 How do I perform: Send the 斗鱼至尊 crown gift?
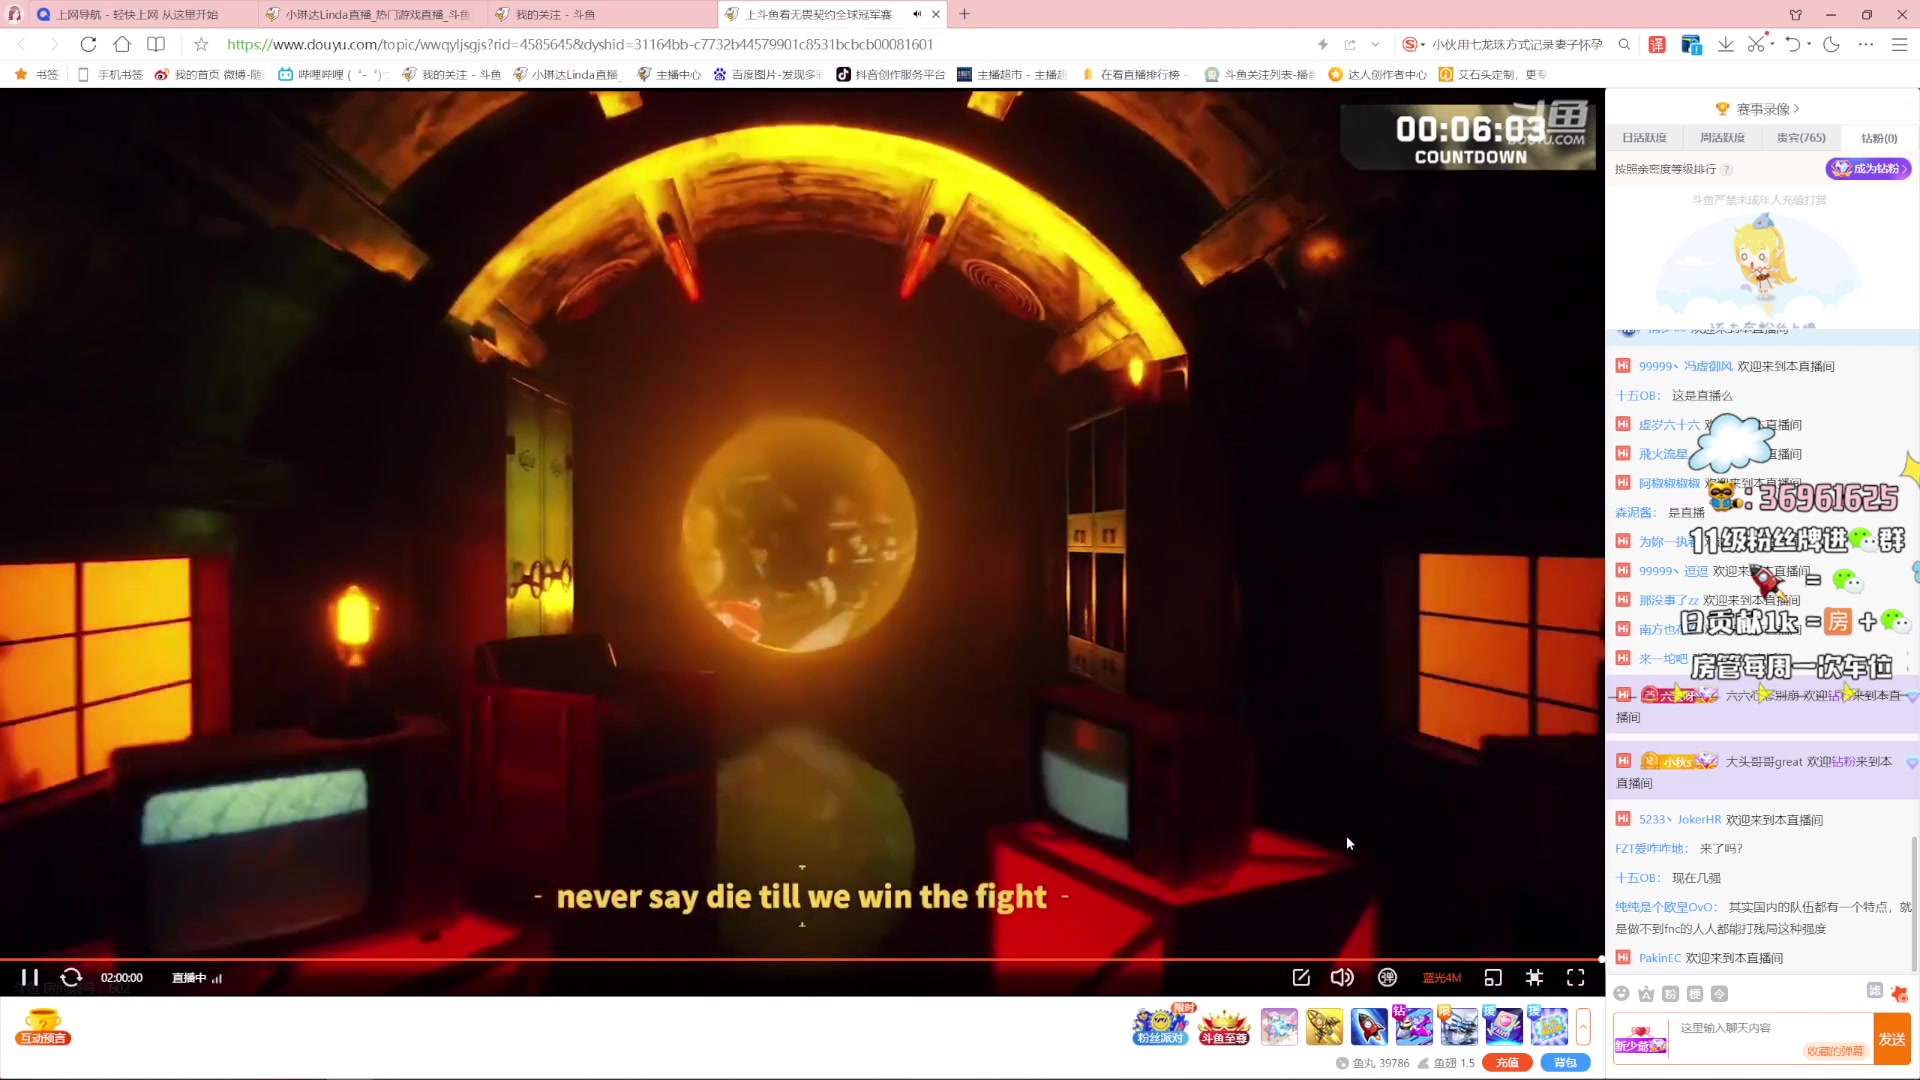(x=1224, y=1026)
